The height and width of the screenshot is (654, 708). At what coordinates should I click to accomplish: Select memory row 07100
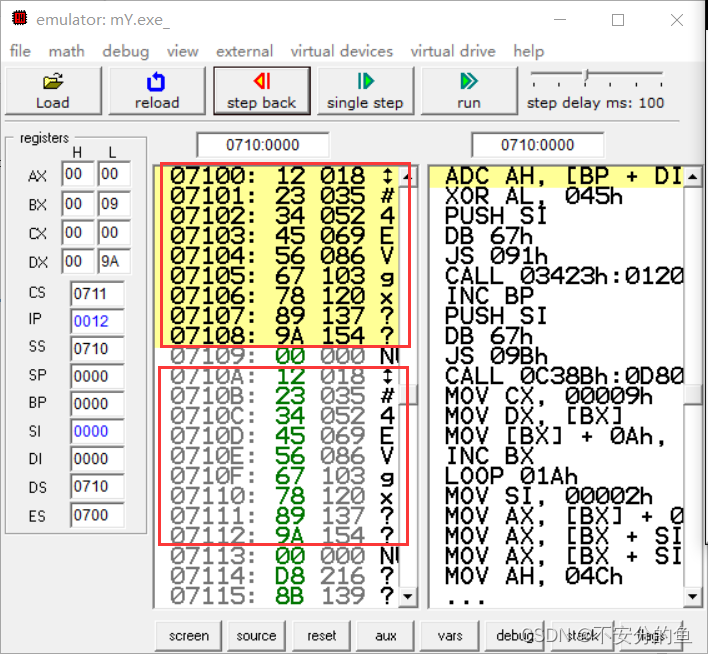279,176
